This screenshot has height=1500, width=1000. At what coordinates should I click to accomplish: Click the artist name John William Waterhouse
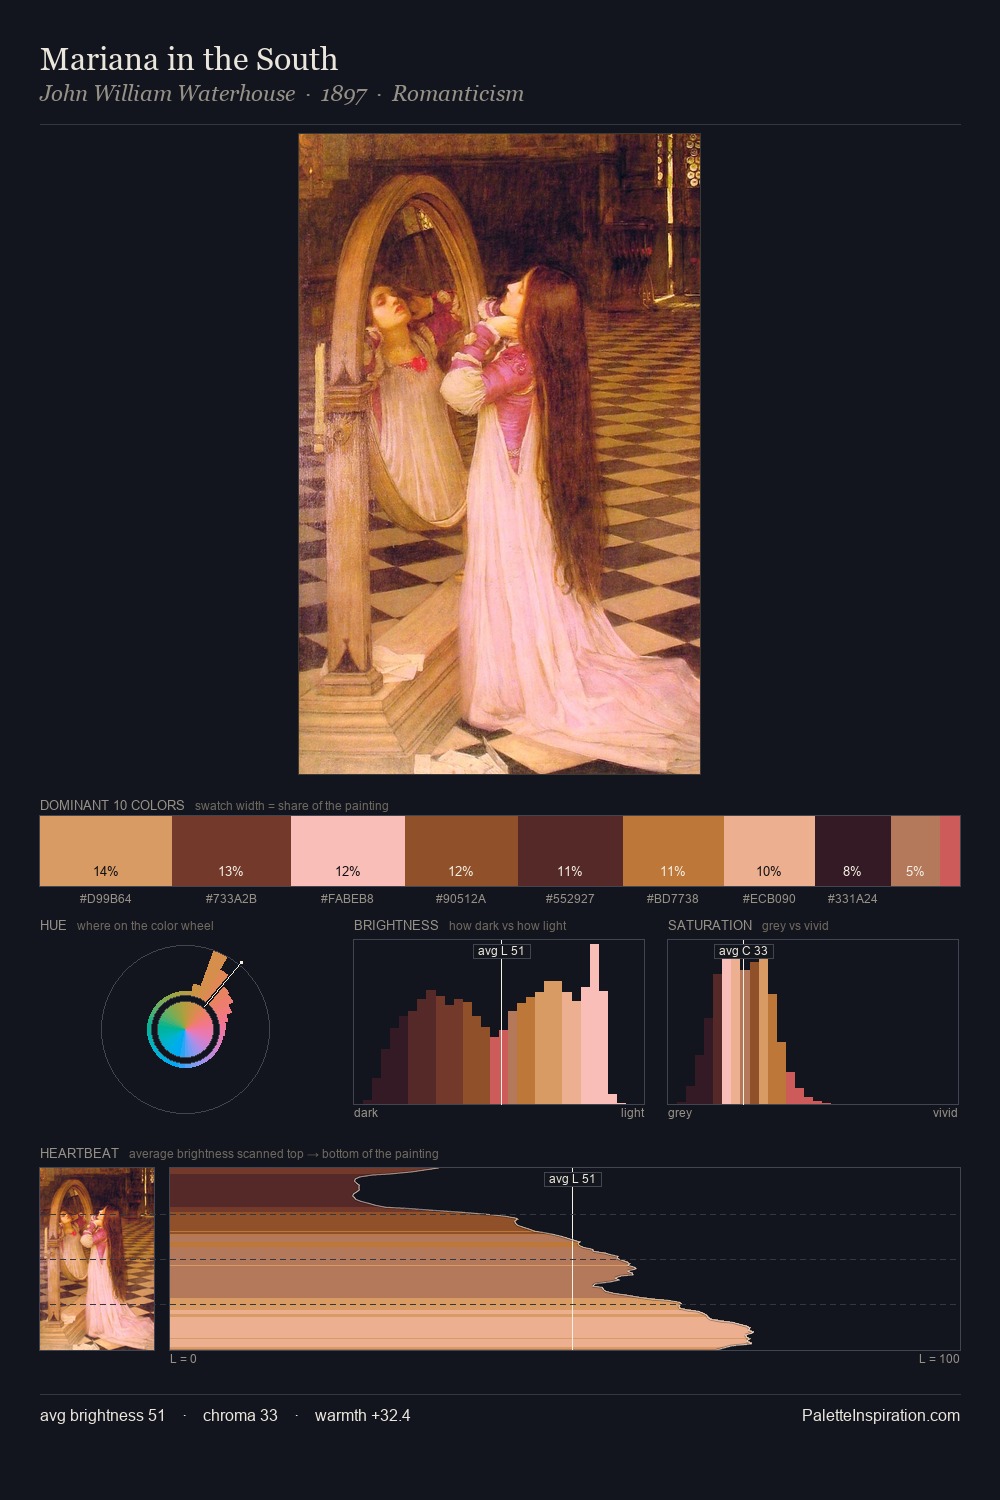[167, 94]
